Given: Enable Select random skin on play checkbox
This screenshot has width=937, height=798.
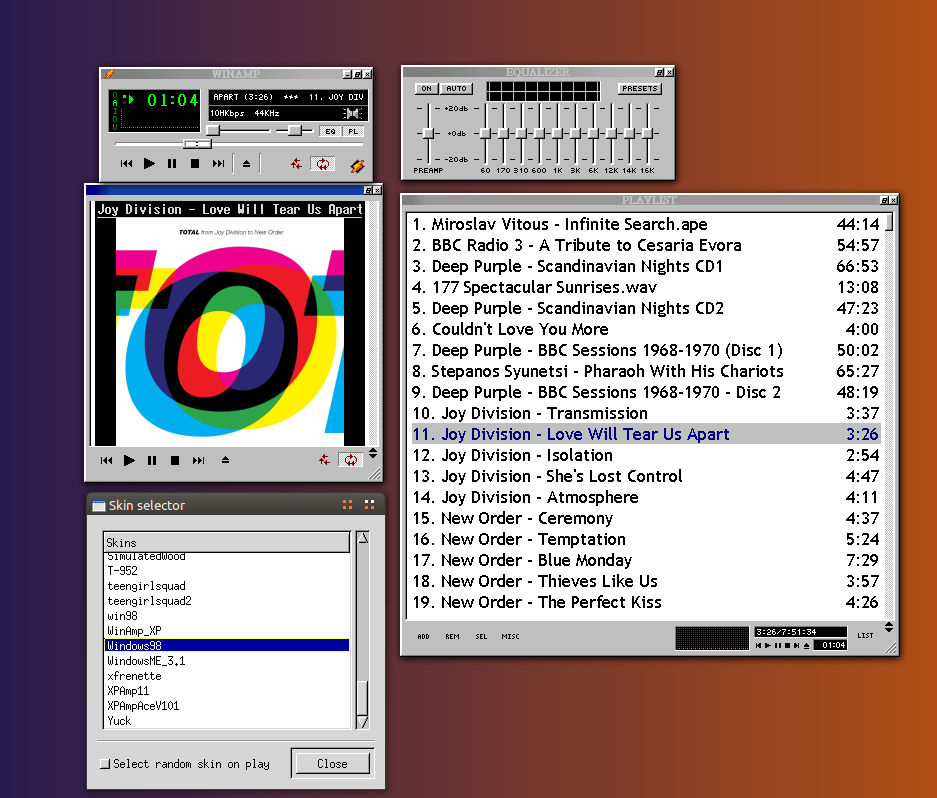Looking at the screenshot, I should (x=105, y=764).
